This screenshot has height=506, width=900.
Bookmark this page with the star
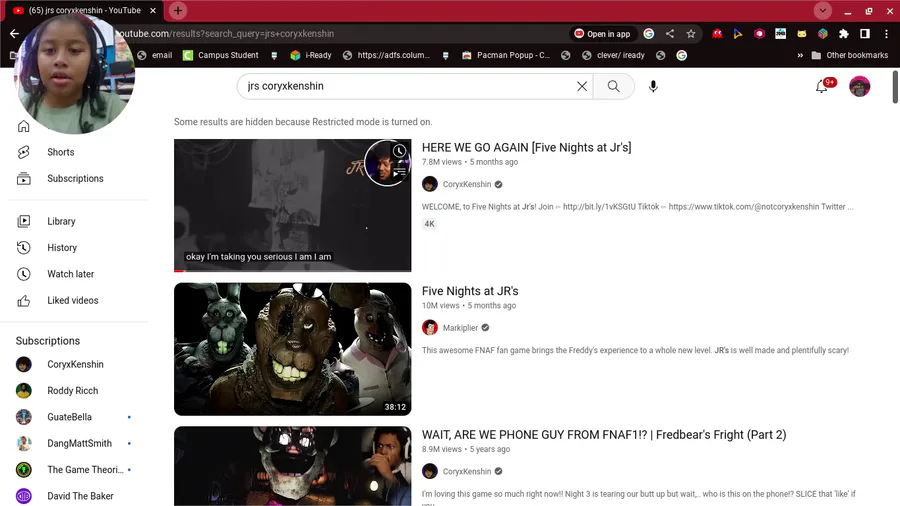coord(690,34)
